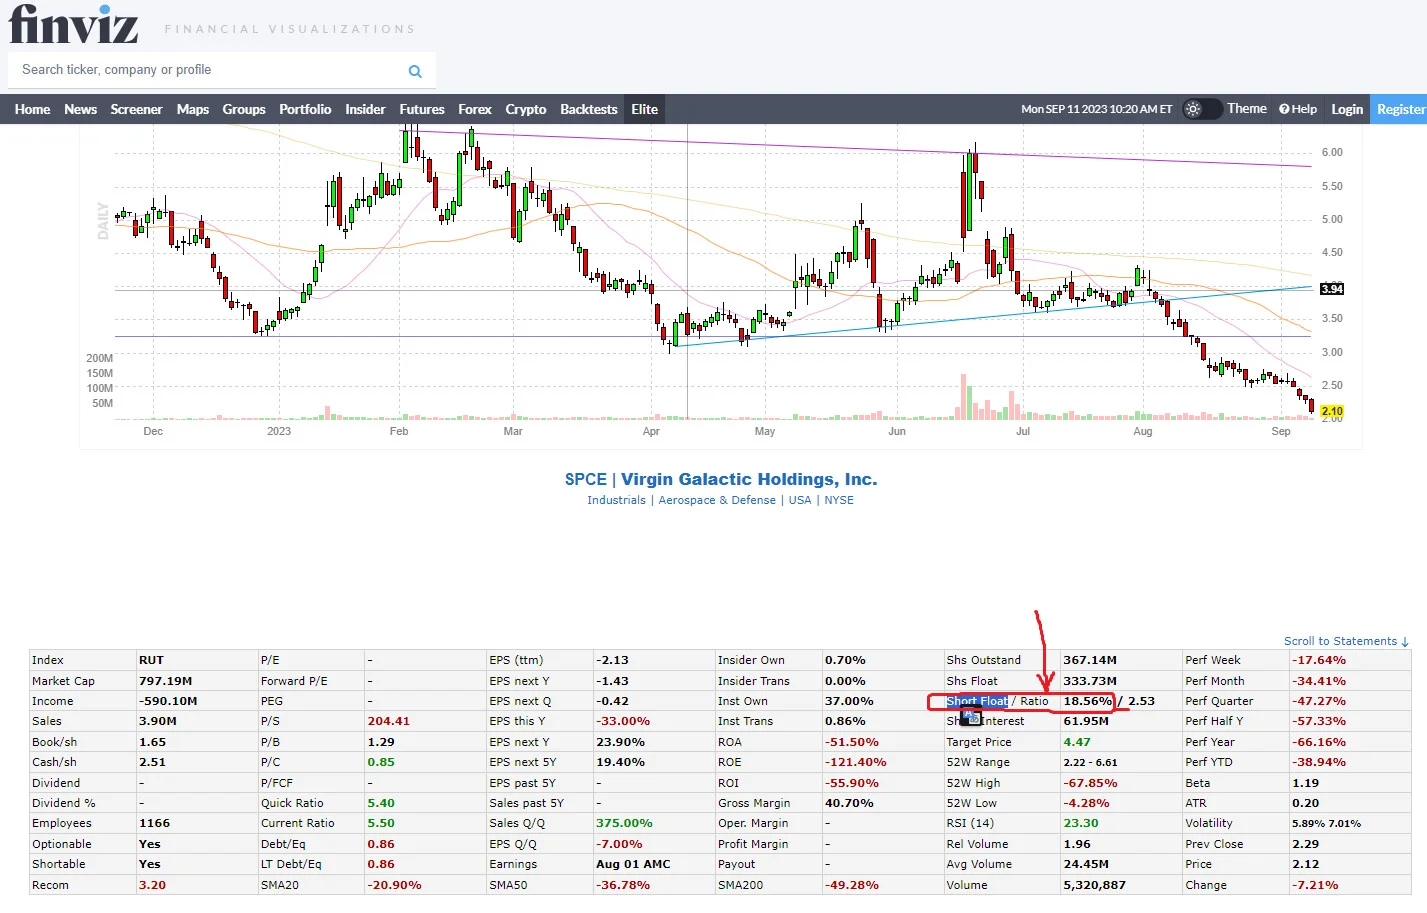Open the SPCE ticker link
The width and height of the screenshot is (1427, 913).
point(586,480)
